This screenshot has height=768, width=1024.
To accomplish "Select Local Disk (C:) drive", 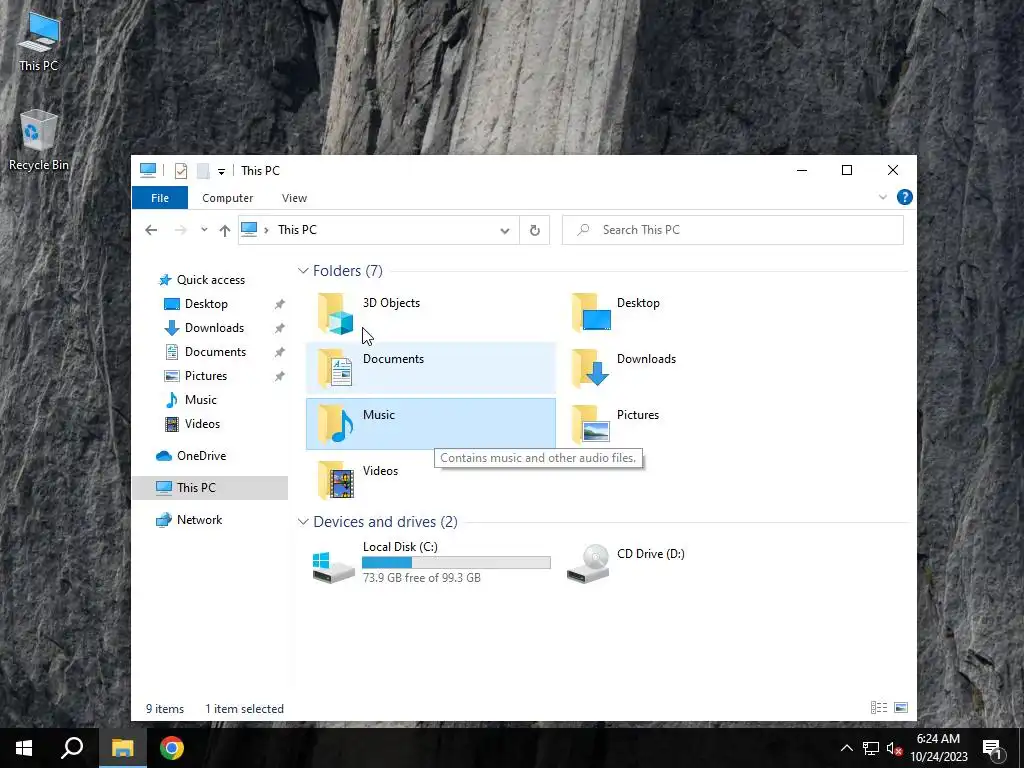I will point(431,564).
